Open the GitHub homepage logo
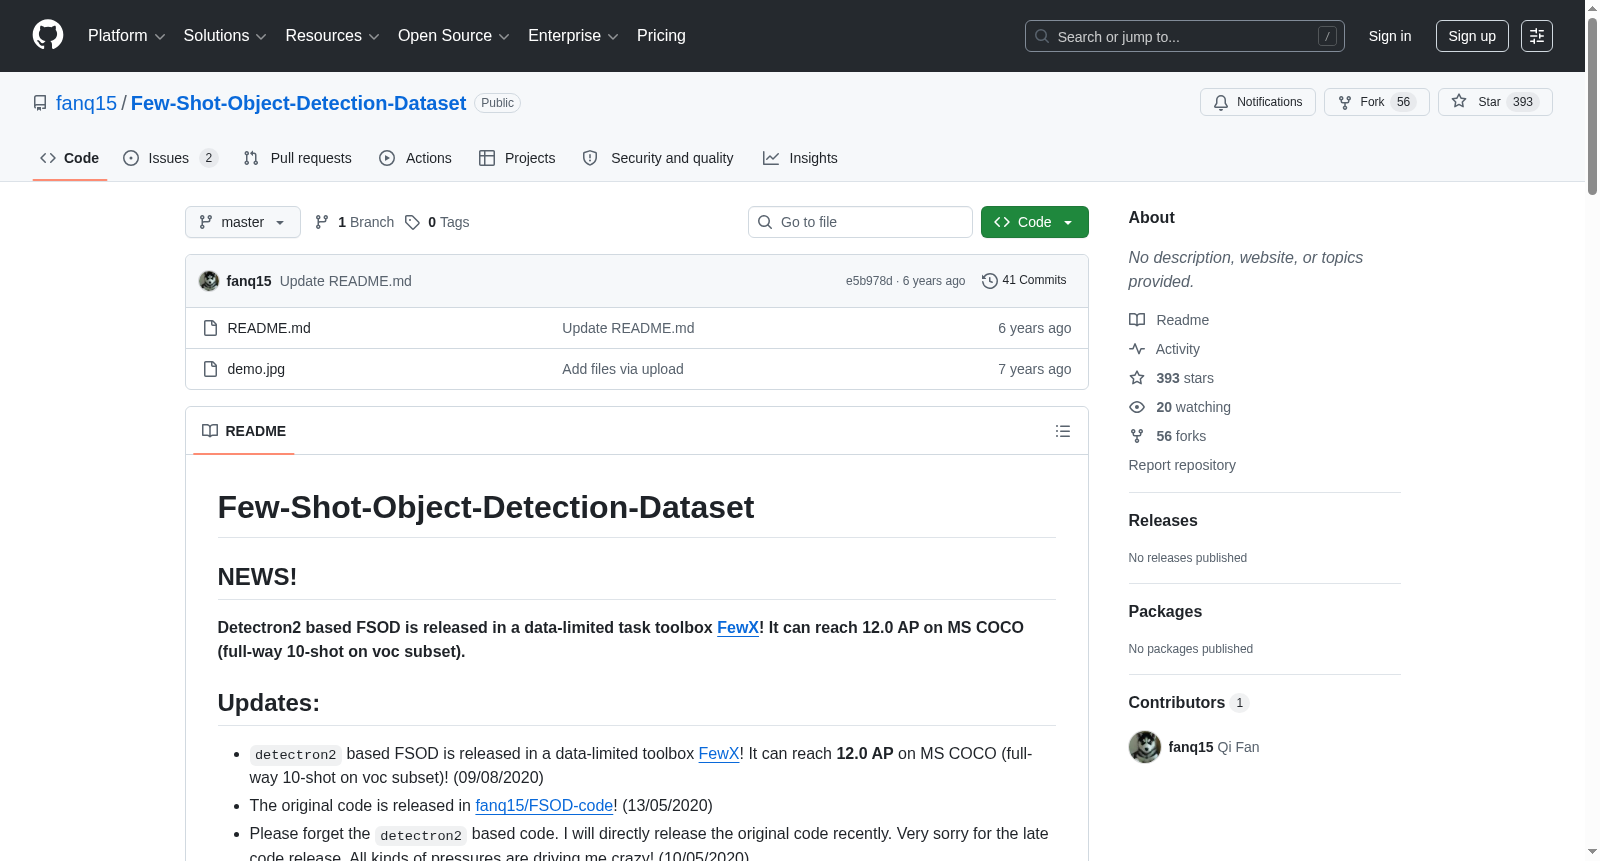 48,35
